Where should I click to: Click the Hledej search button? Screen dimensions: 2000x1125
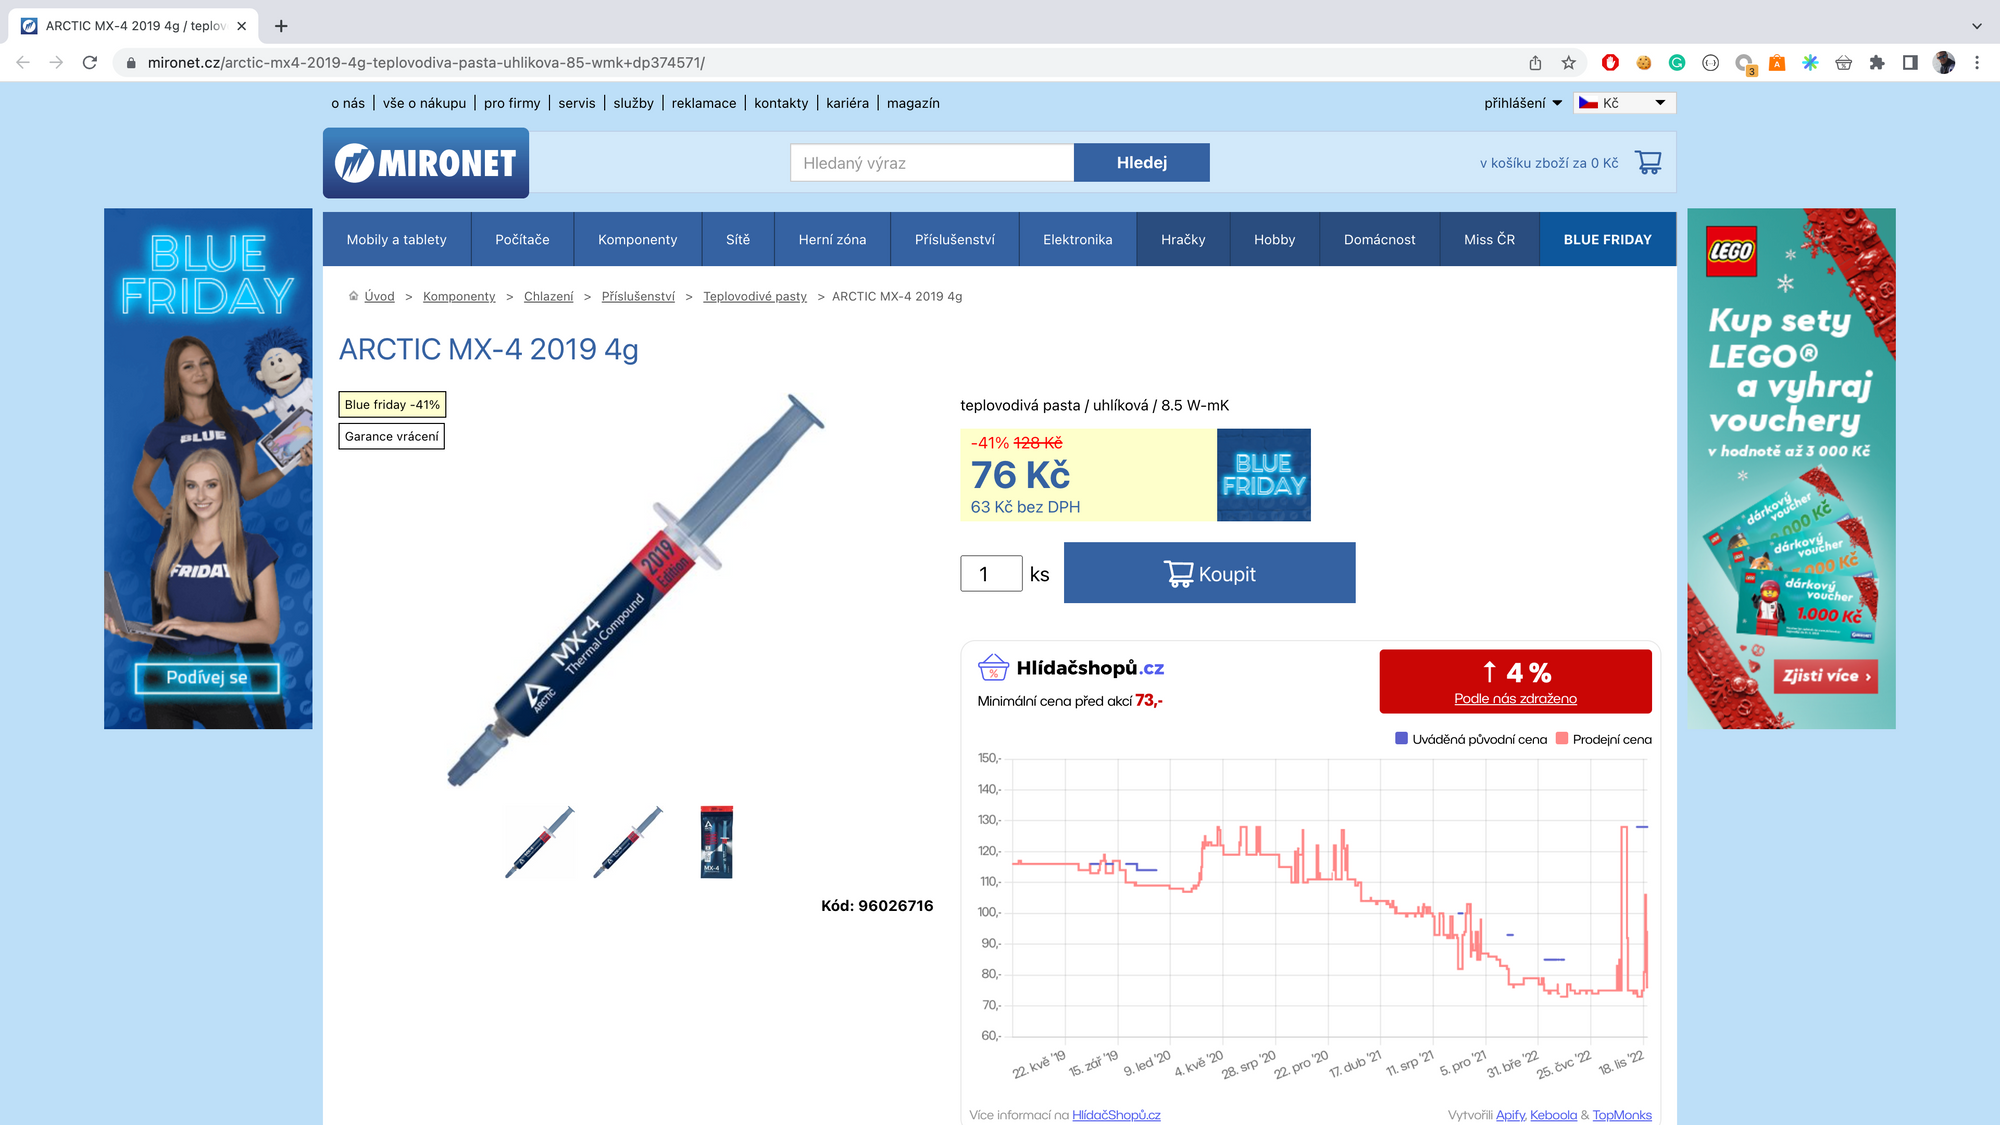pyautogui.click(x=1141, y=163)
